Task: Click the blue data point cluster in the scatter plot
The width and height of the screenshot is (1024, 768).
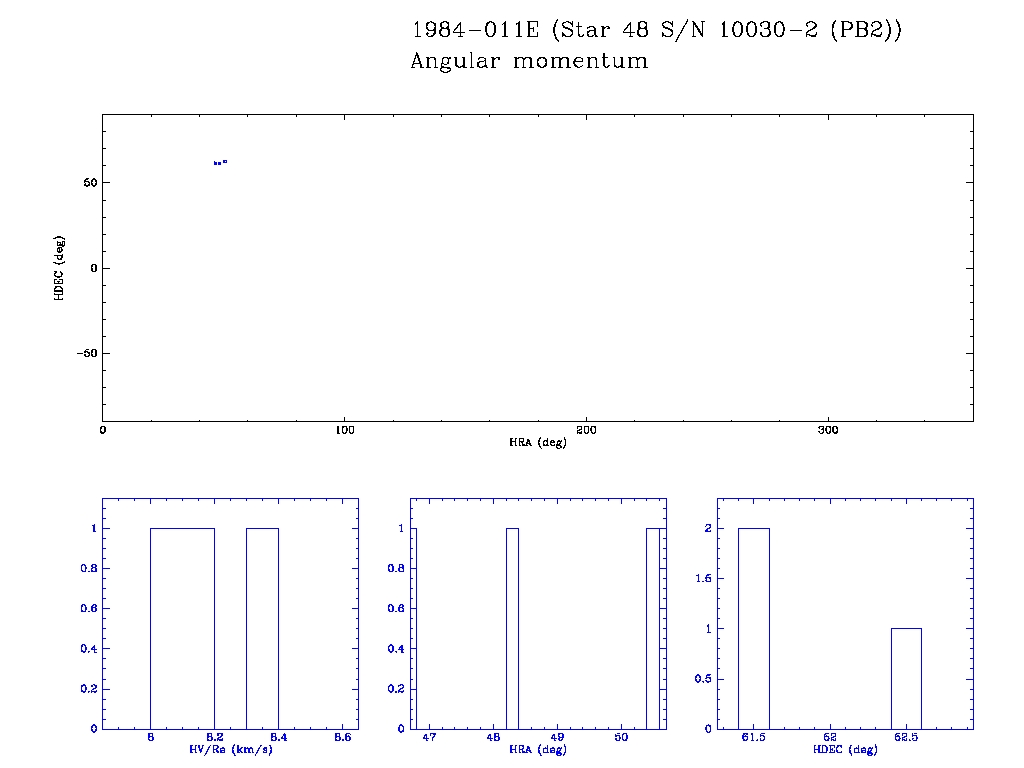Action: (220, 162)
